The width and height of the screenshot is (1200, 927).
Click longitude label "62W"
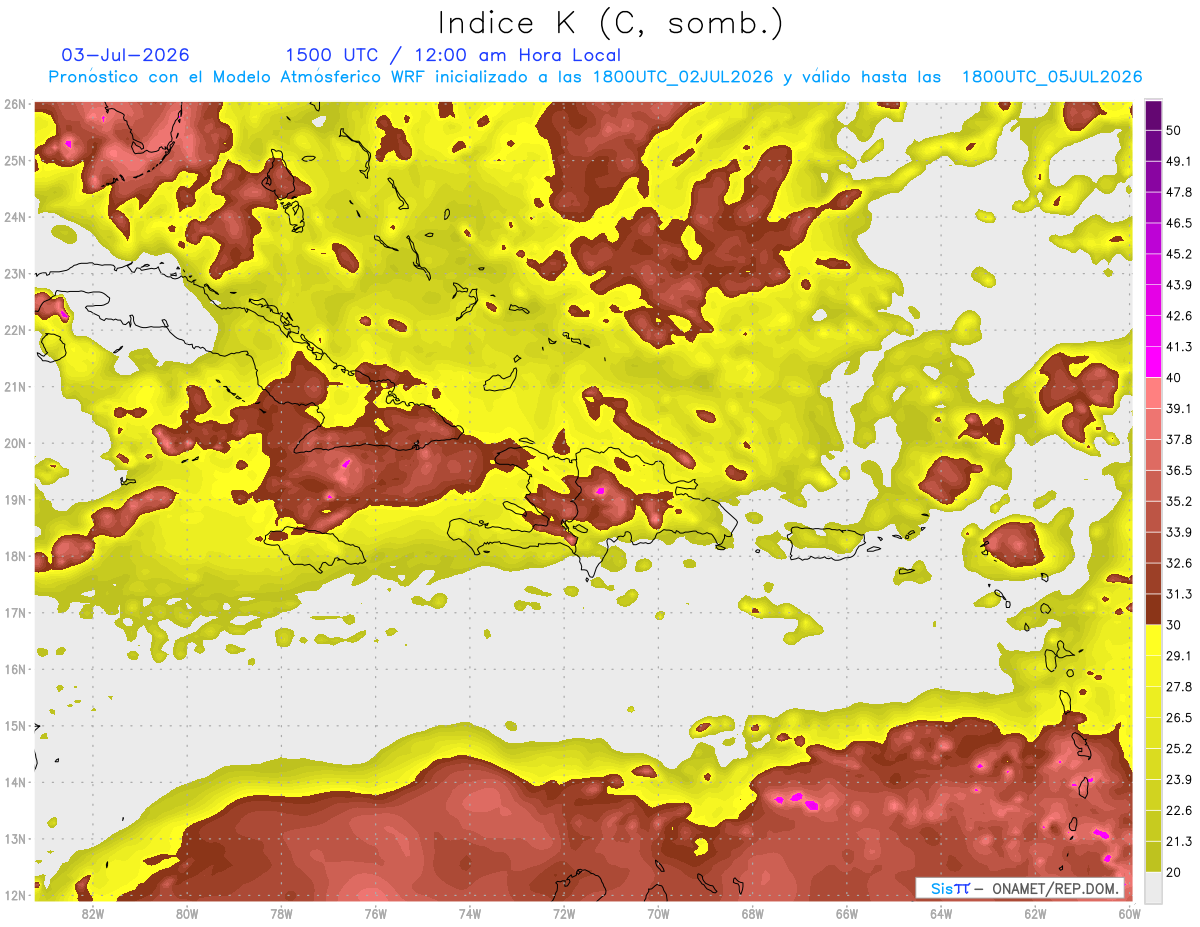[1035, 913]
